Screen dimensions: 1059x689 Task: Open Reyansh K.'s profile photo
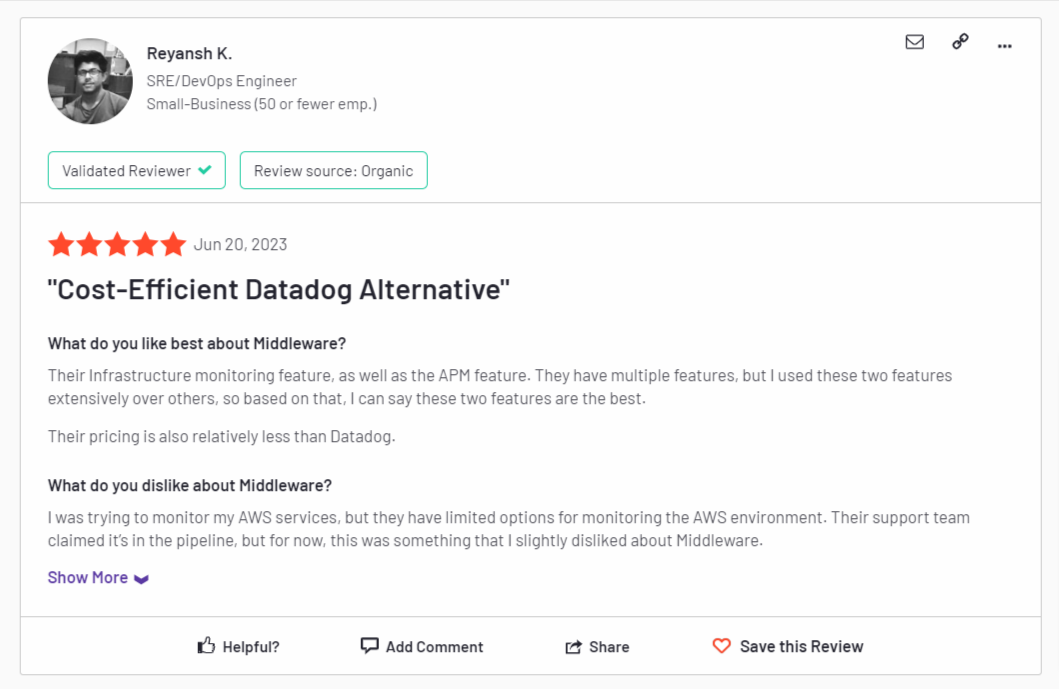coord(90,81)
